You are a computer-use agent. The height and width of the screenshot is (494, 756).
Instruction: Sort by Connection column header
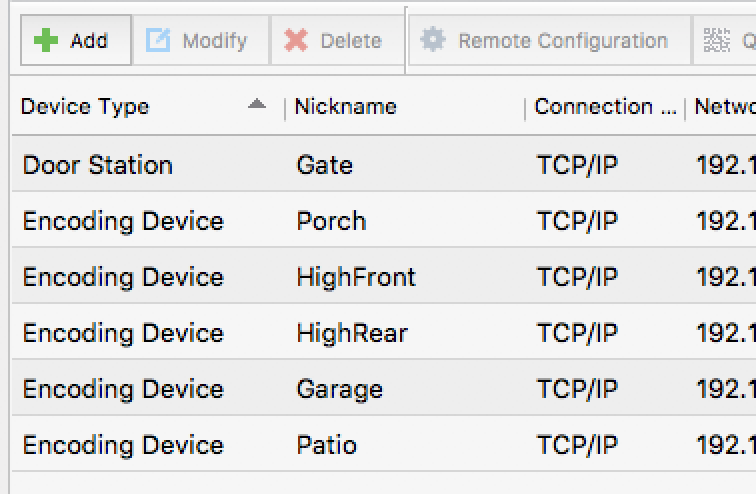point(604,107)
